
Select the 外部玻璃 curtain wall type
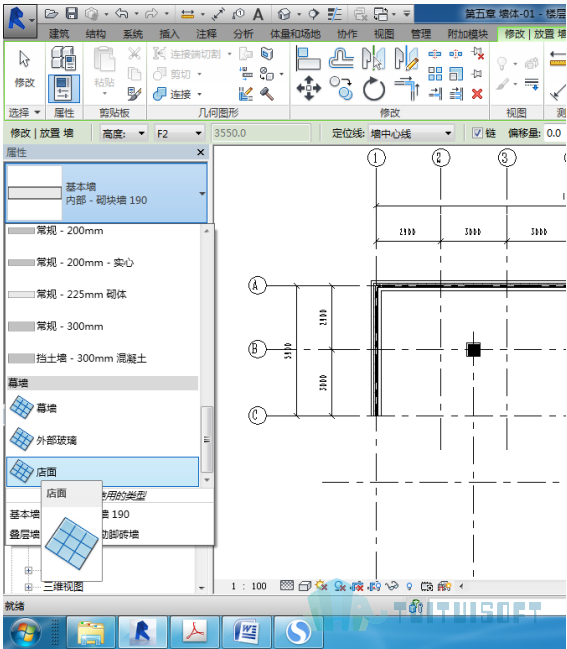point(103,440)
